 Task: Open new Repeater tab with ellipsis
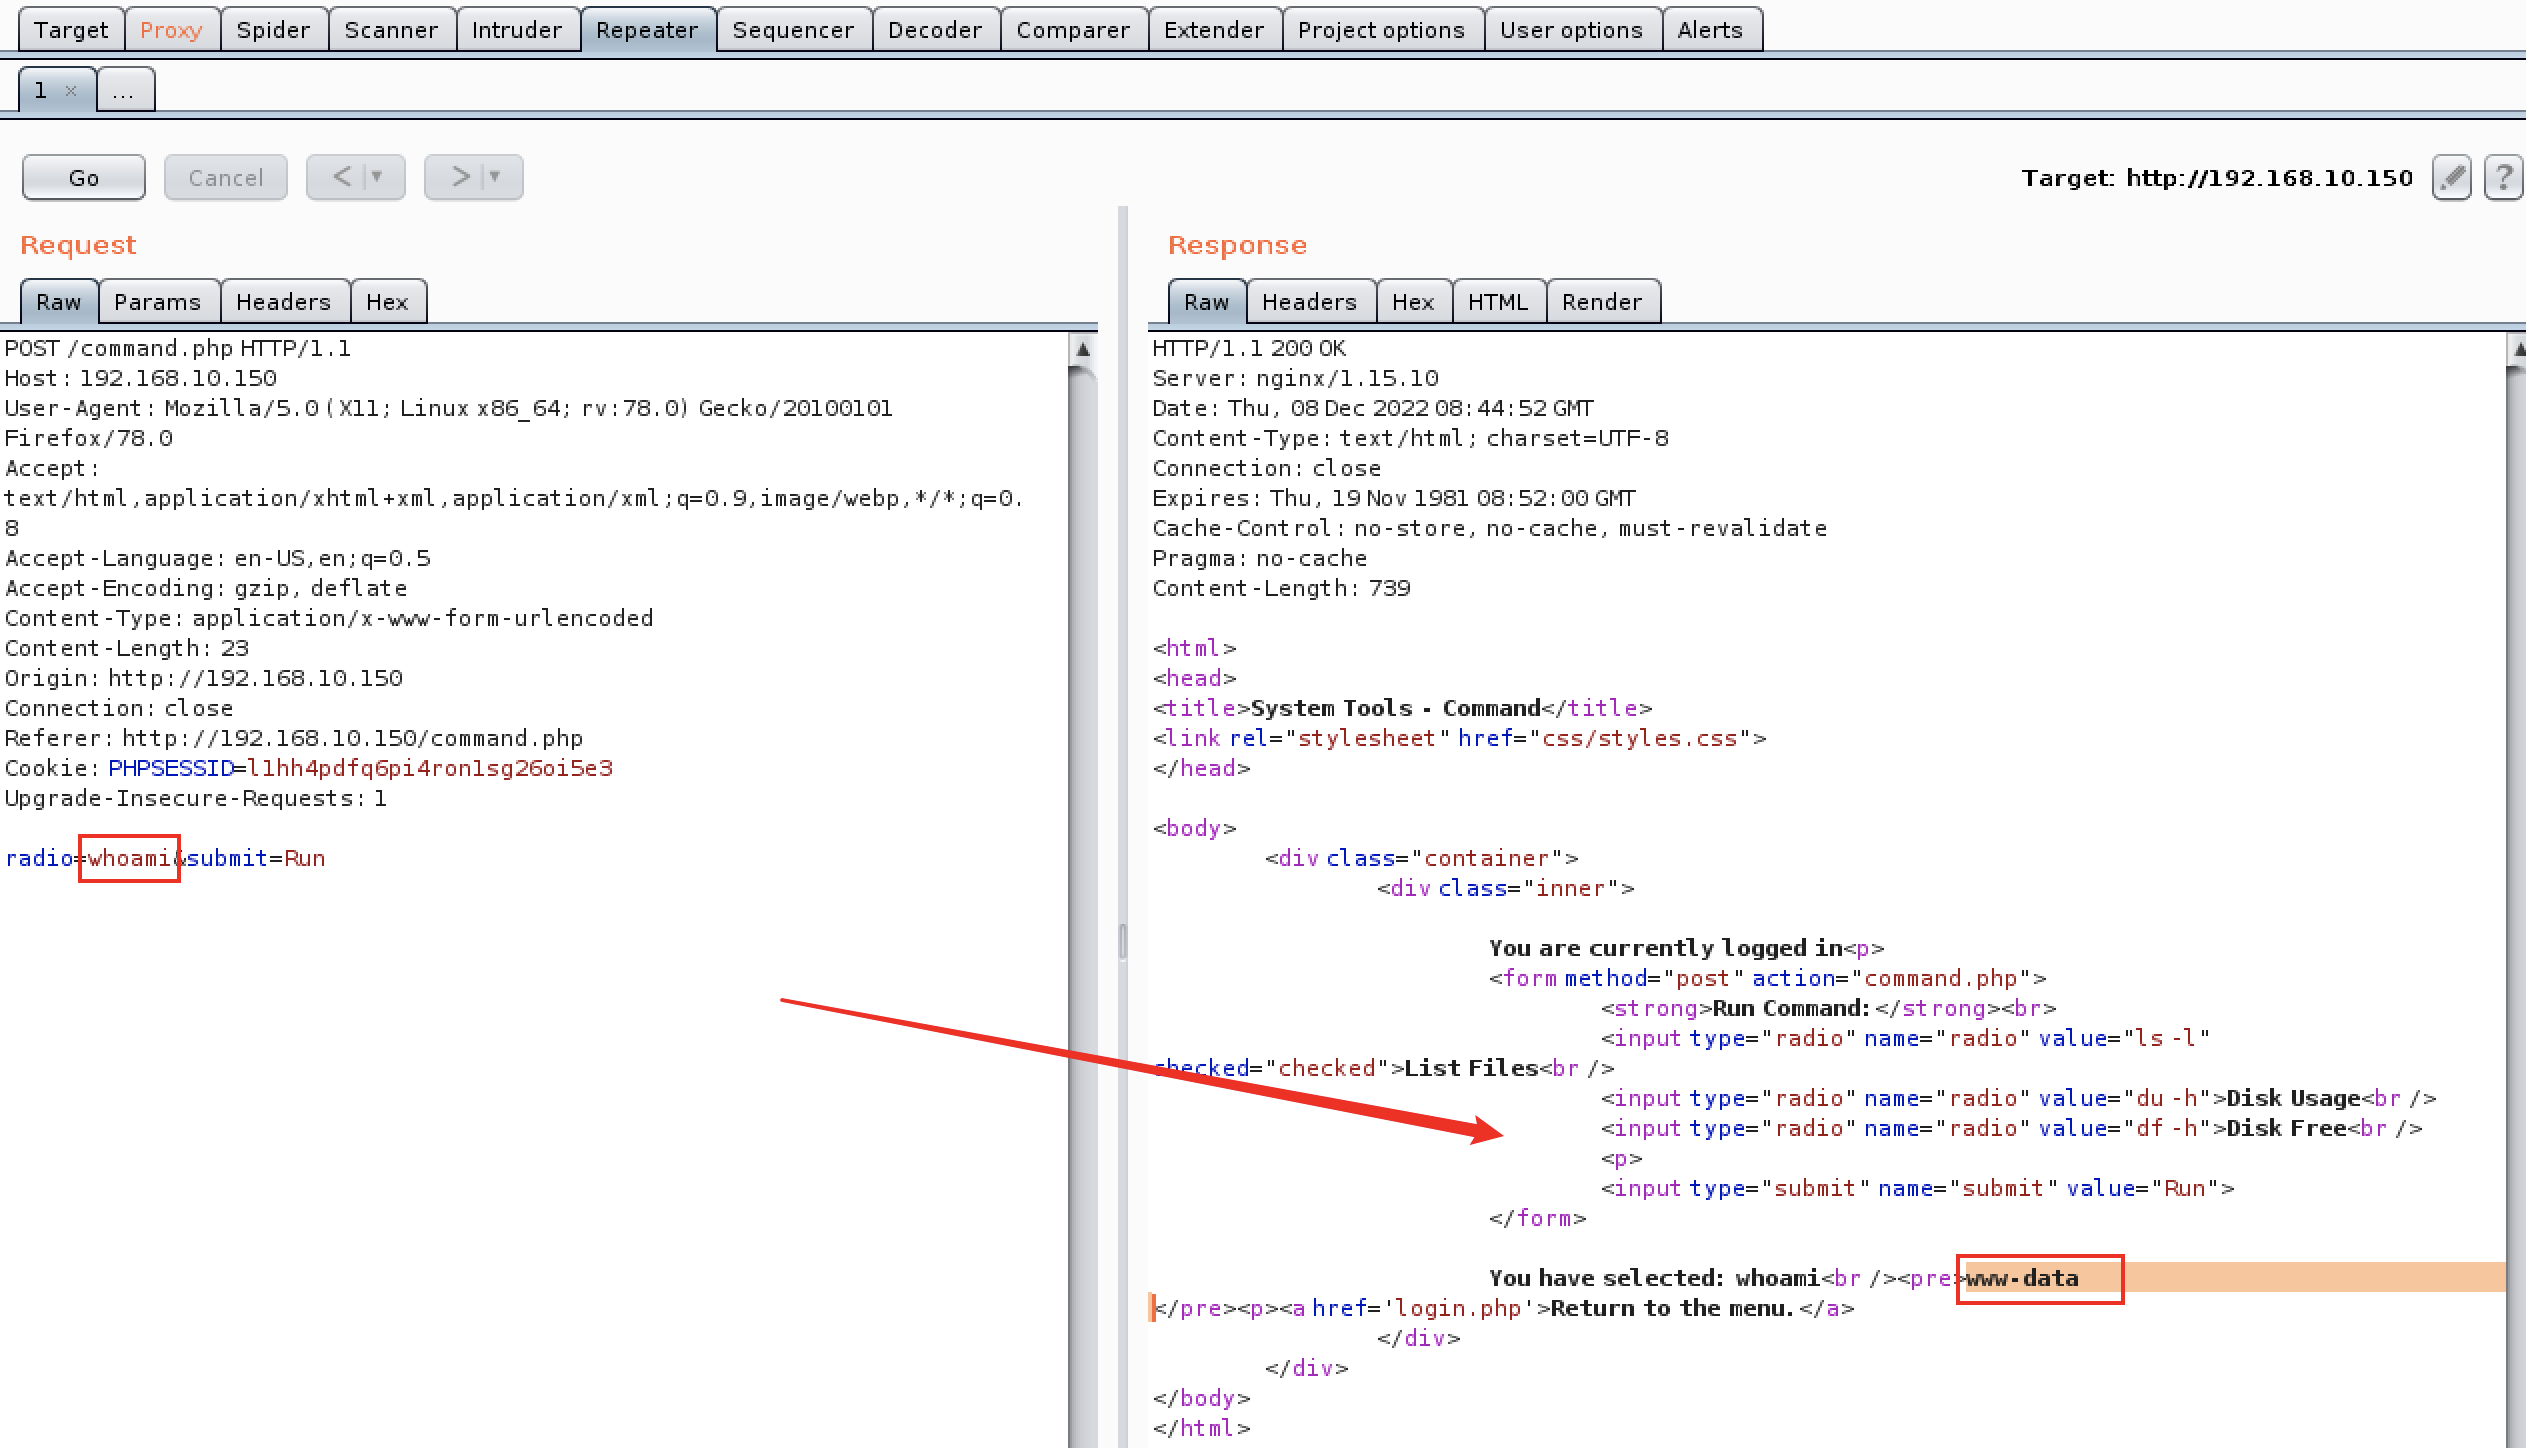tap(123, 91)
